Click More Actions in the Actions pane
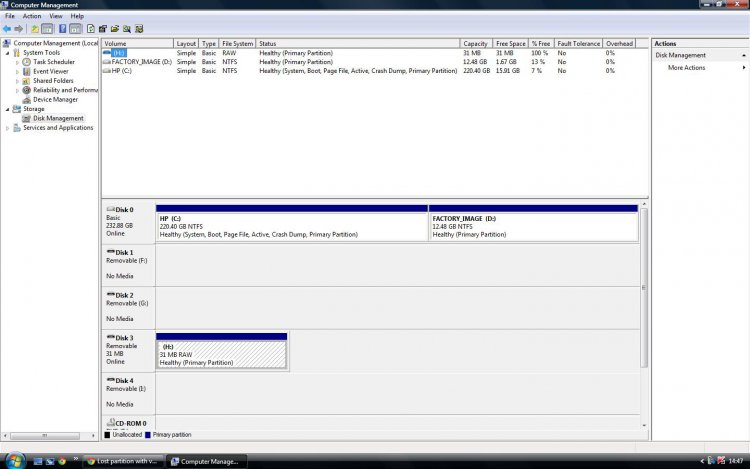This screenshot has width=750, height=469. tap(686, 68)
